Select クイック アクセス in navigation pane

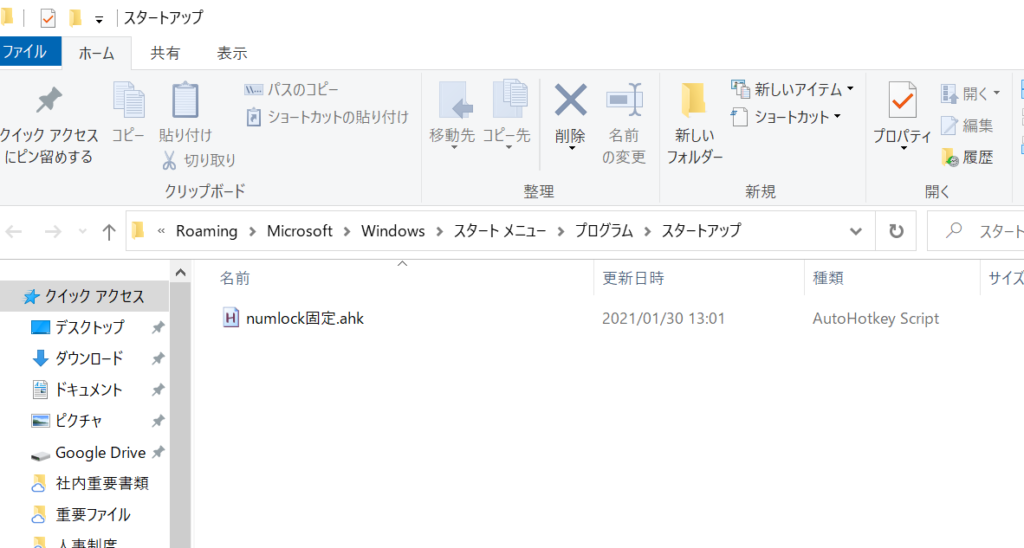tap(84, 296)
